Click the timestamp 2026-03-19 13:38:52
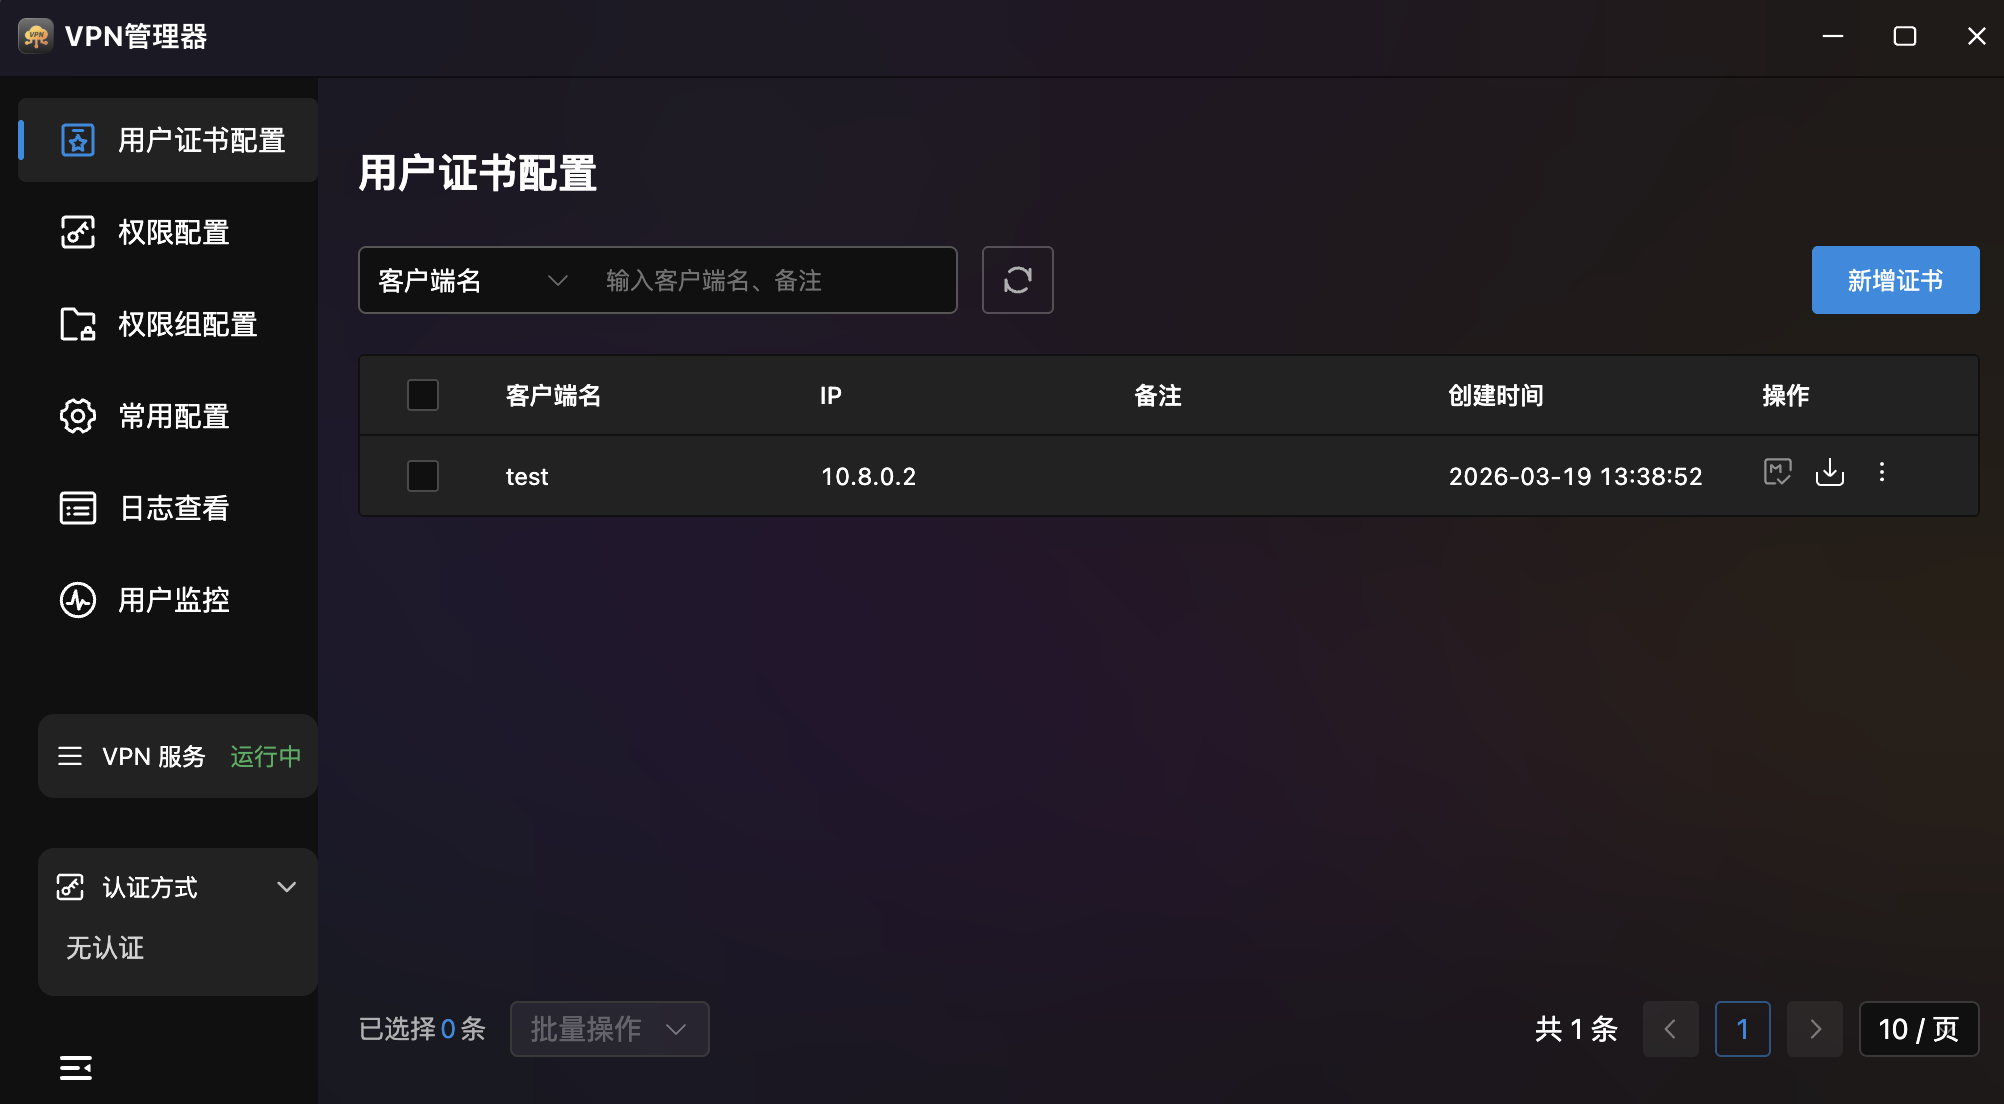This screenshot has width=2004, height=1104. pos(1575,476)
